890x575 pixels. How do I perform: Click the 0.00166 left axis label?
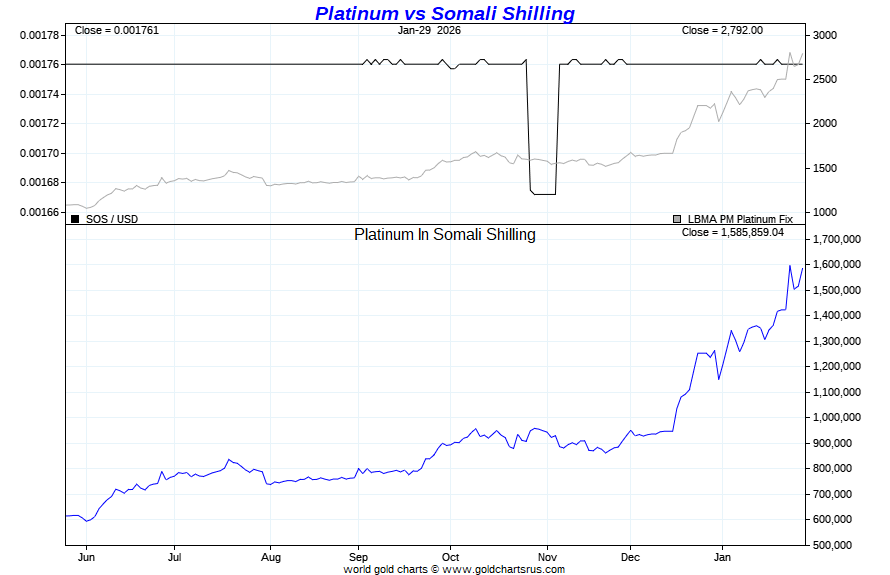coord(39,212)
